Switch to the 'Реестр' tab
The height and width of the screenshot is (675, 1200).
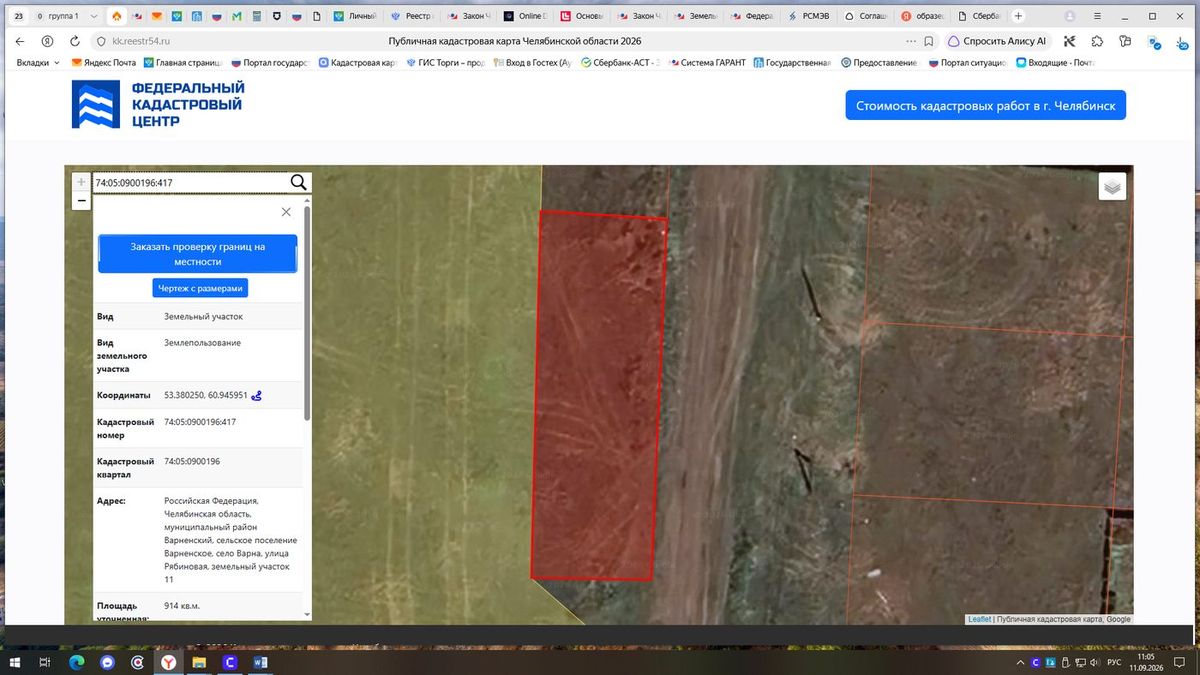tap(412, 17)
